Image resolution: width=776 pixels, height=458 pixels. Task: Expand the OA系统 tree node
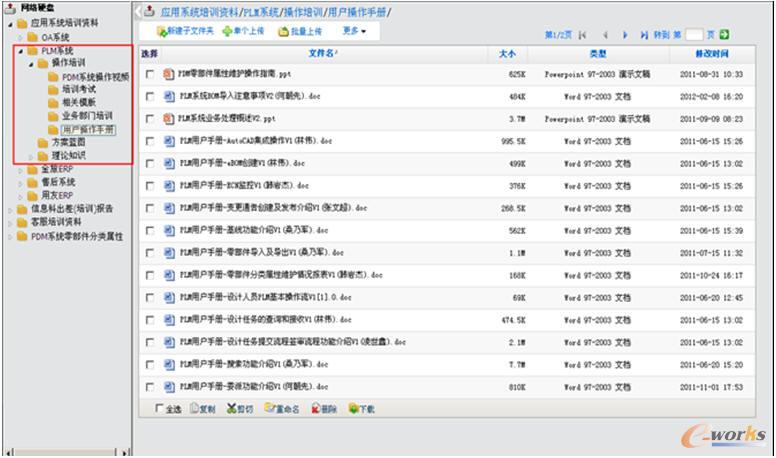click(21, 38)
